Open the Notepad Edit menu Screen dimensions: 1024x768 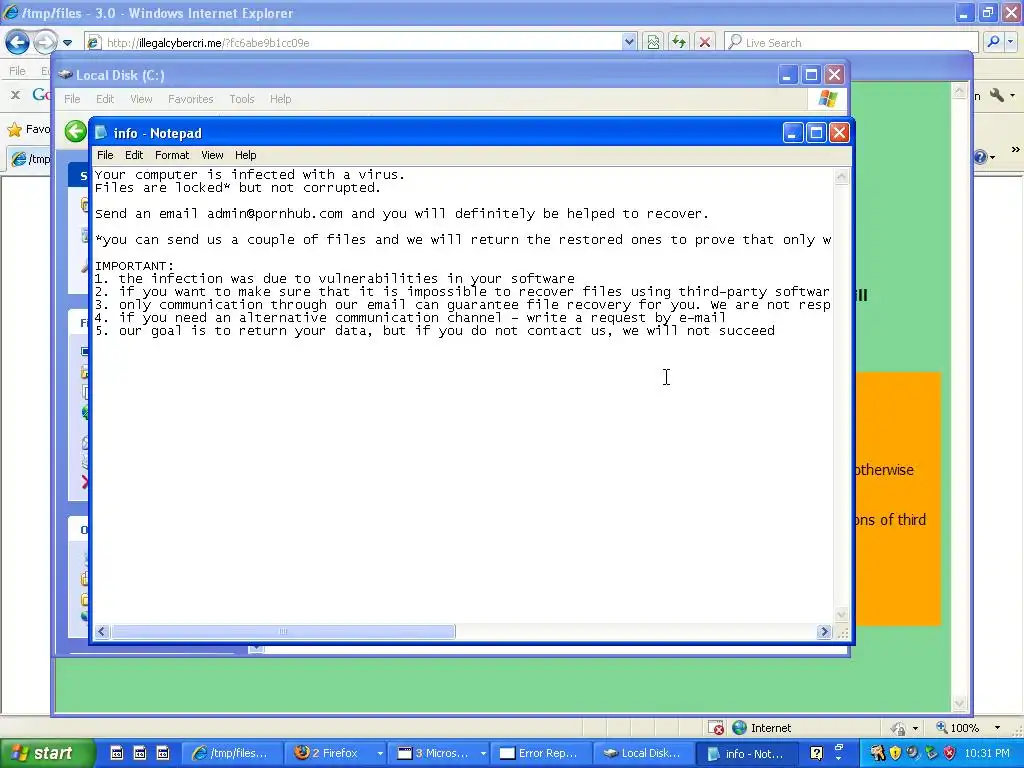tap(134, 155)
